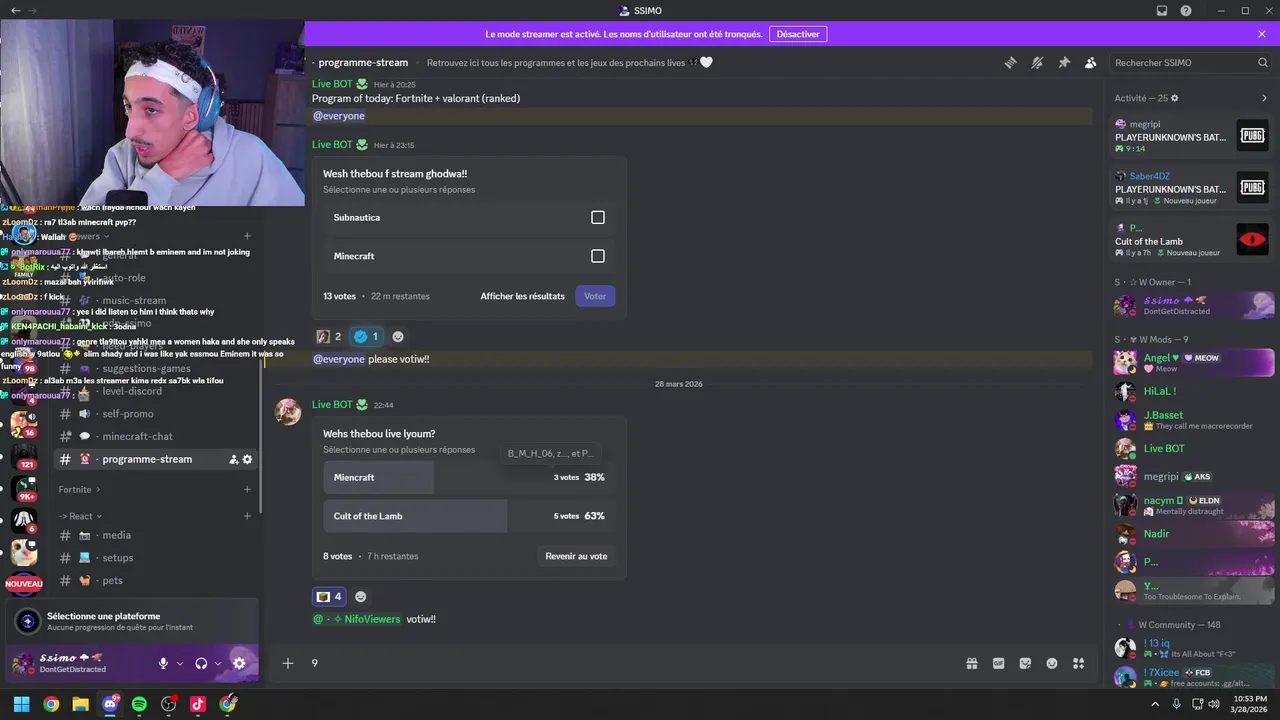The image size is (1280, 720).
Task: Click invite people icon on programme-stream
Action: (x=234, y=459)
